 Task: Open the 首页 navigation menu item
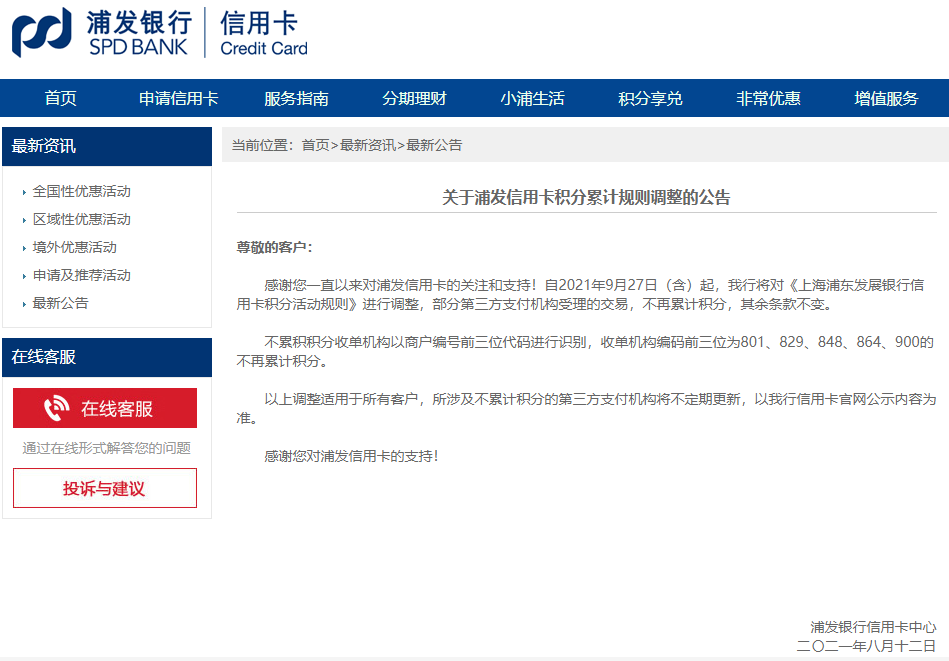coord(60,98)
